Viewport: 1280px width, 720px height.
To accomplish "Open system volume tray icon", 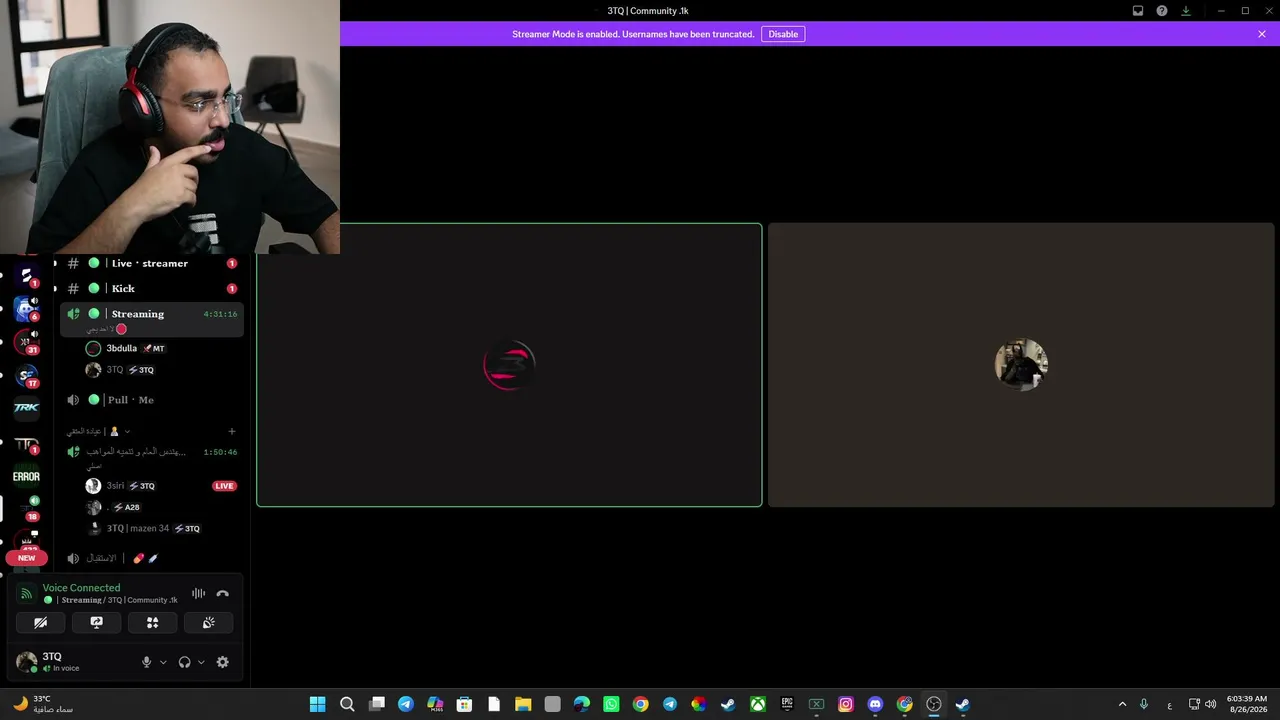I will 1211,704.
